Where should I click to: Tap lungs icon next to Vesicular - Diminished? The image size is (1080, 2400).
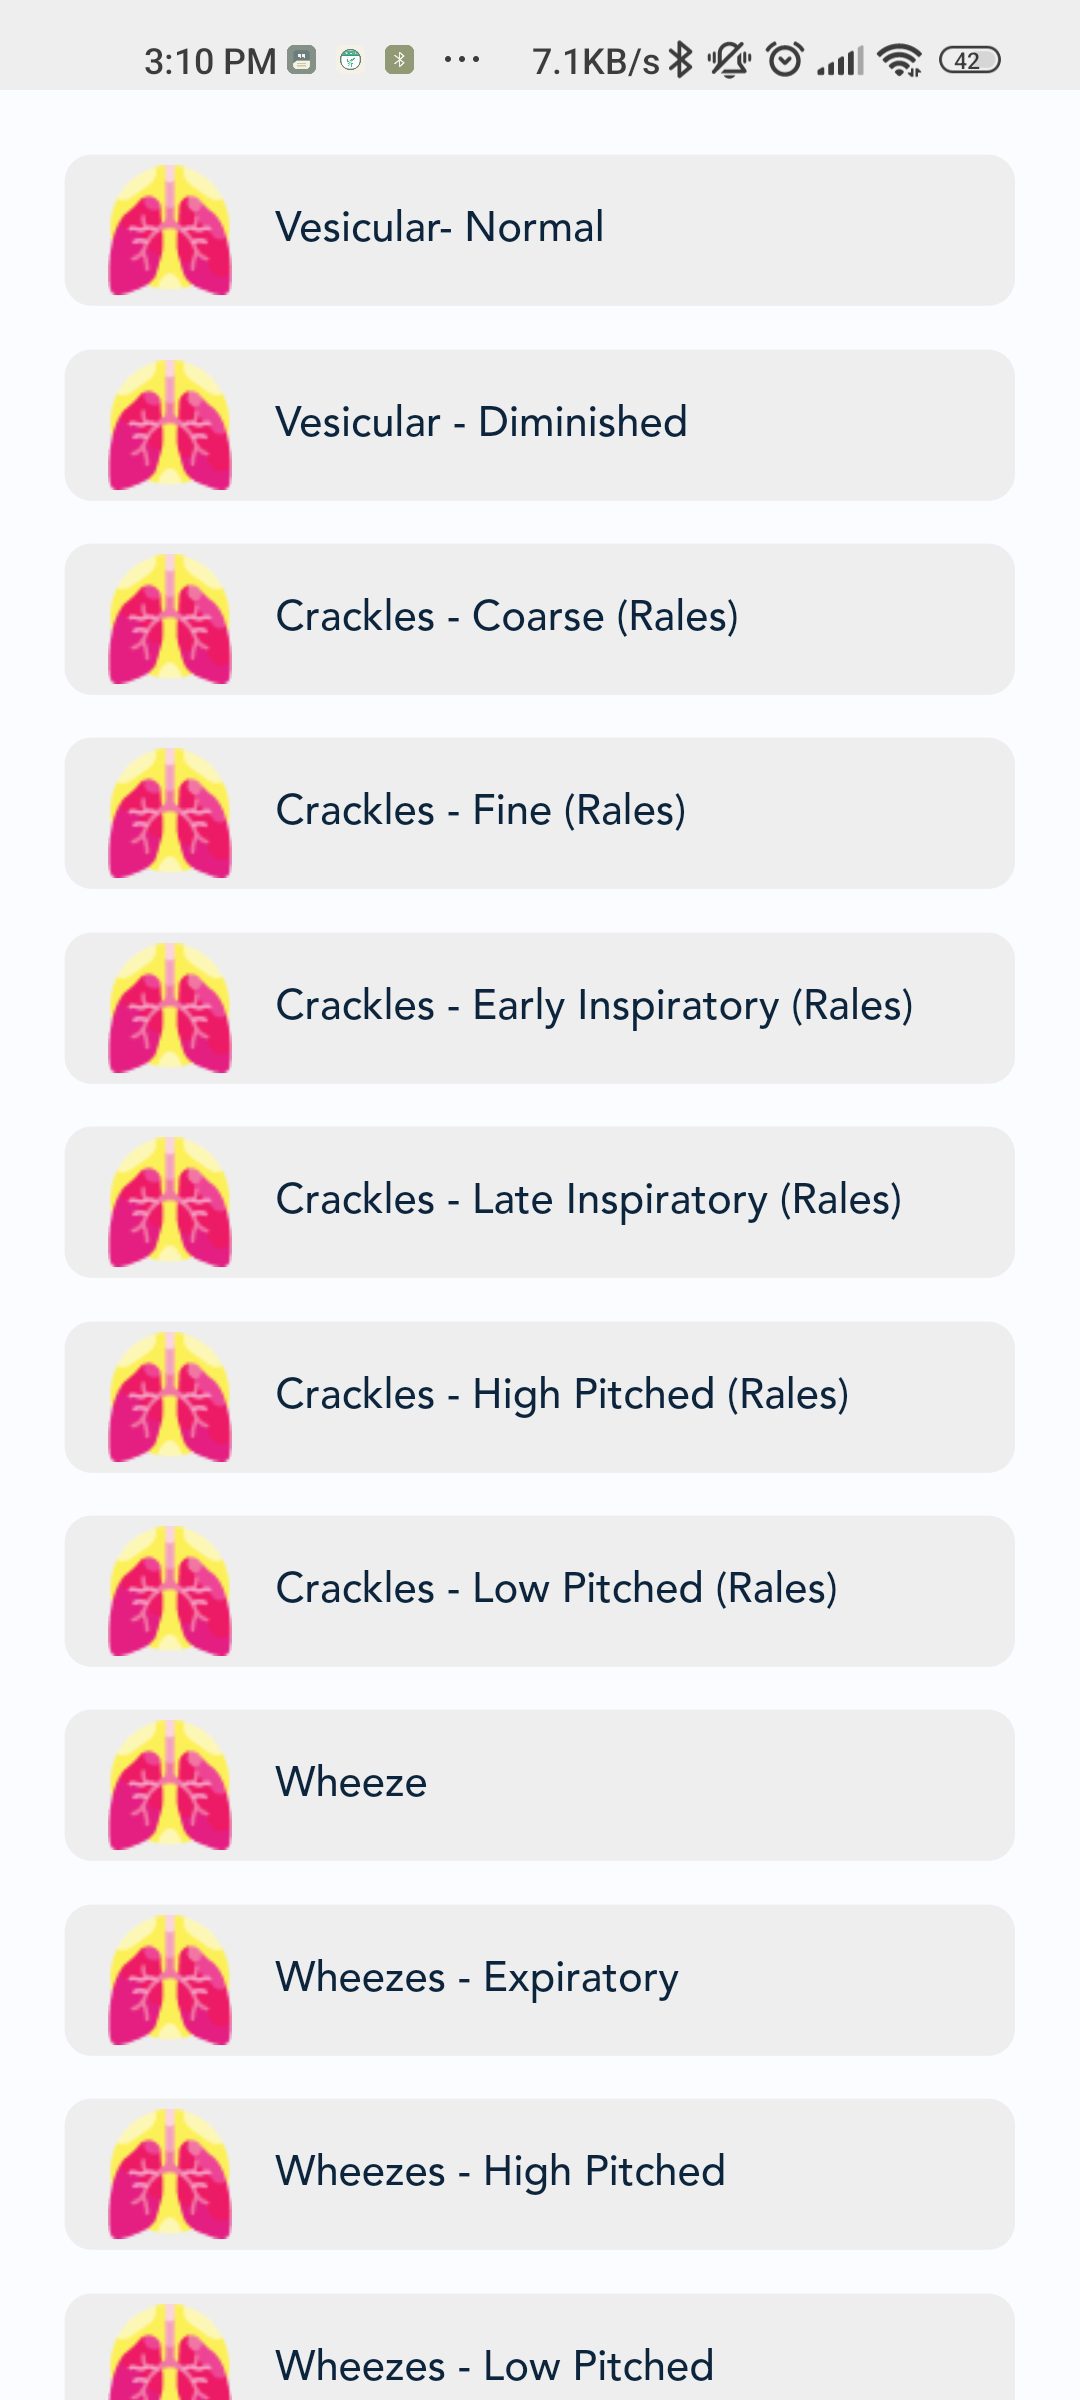[170, 425]
